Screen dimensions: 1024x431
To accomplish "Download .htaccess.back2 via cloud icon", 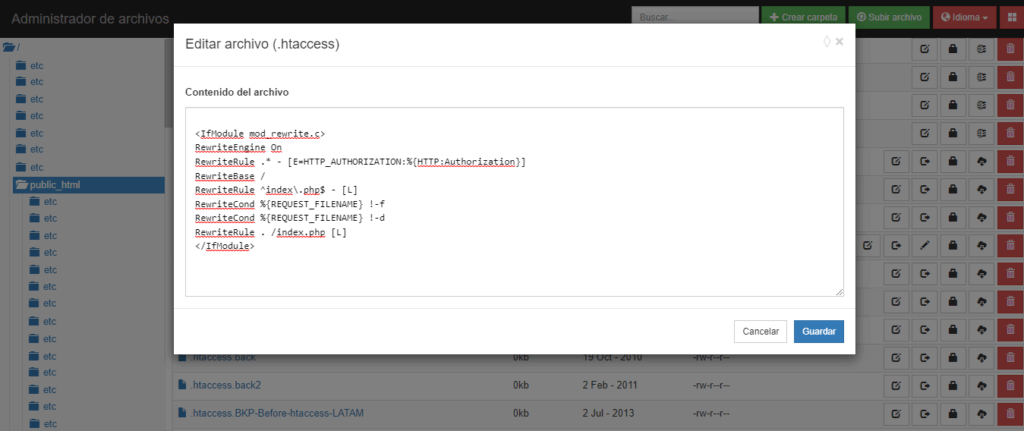I will tap(980, 385).
